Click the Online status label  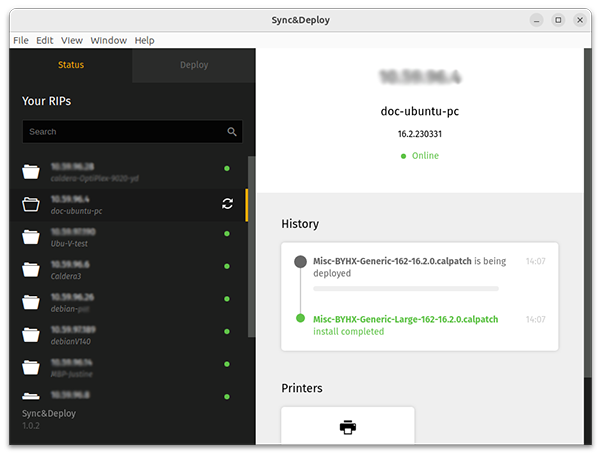coord(425,156)
